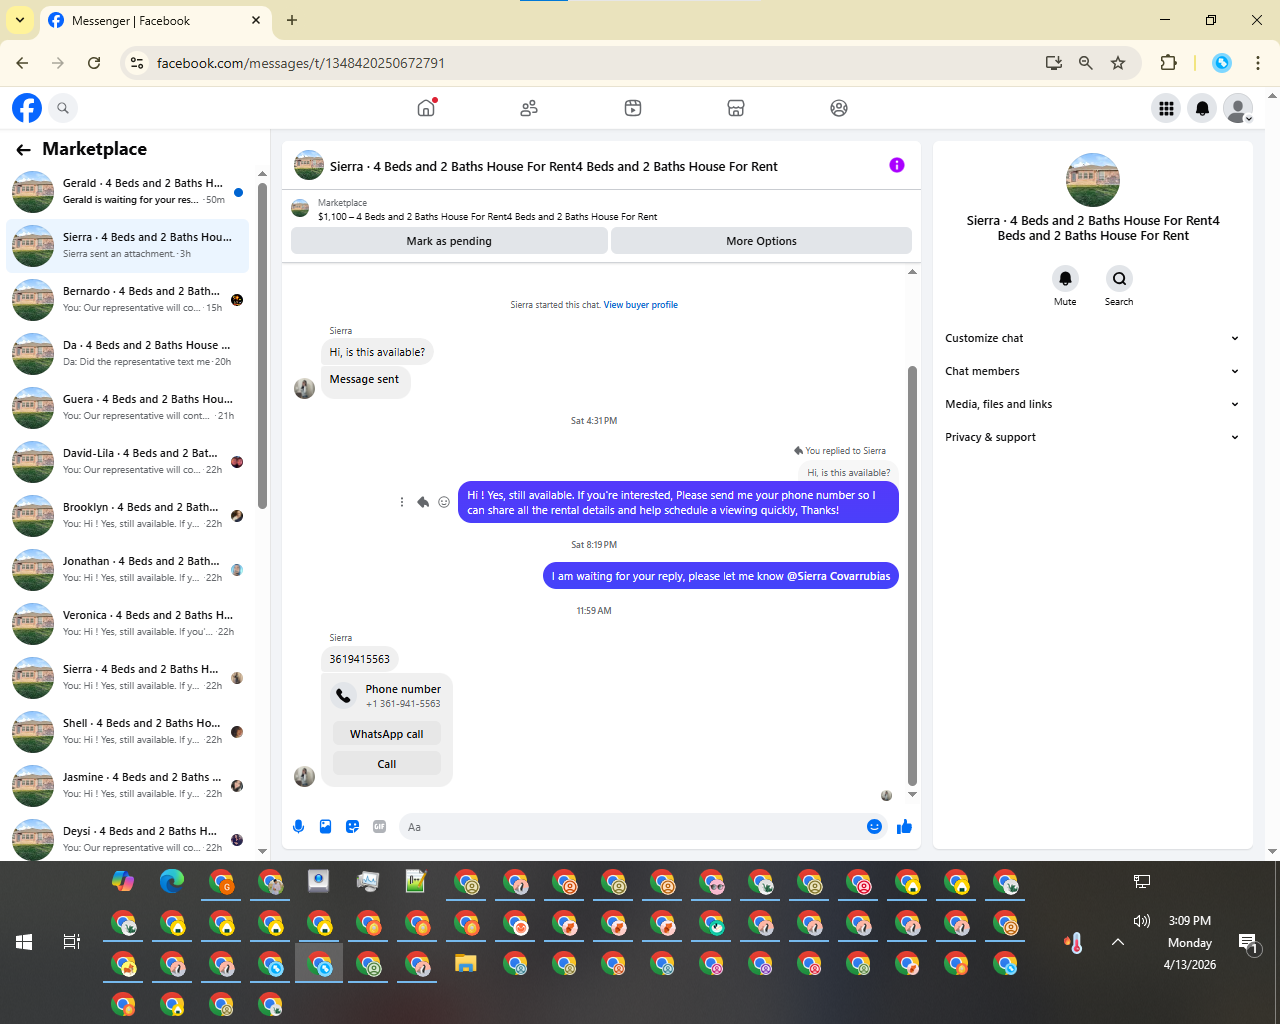Show hidden system tray icons chevron

(x=1118, y=942)
